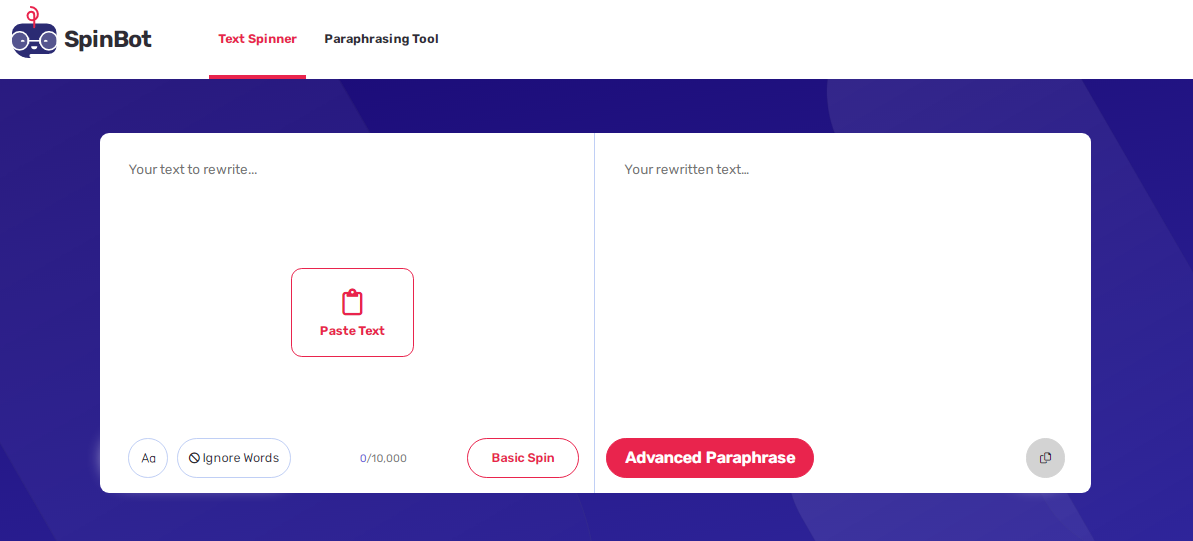Open the Paraphrasing Tool tab
The height and width of the screenshot is (541, 1193).
point(381,39)
